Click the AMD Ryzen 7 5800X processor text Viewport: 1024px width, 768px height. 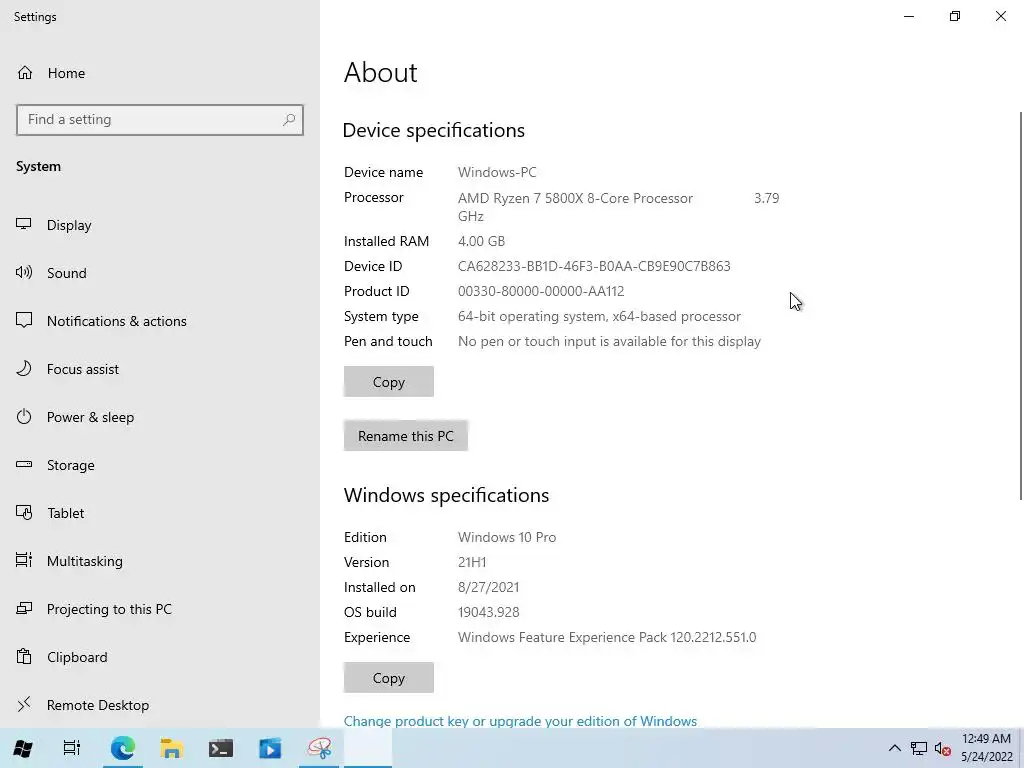(575, 198)
